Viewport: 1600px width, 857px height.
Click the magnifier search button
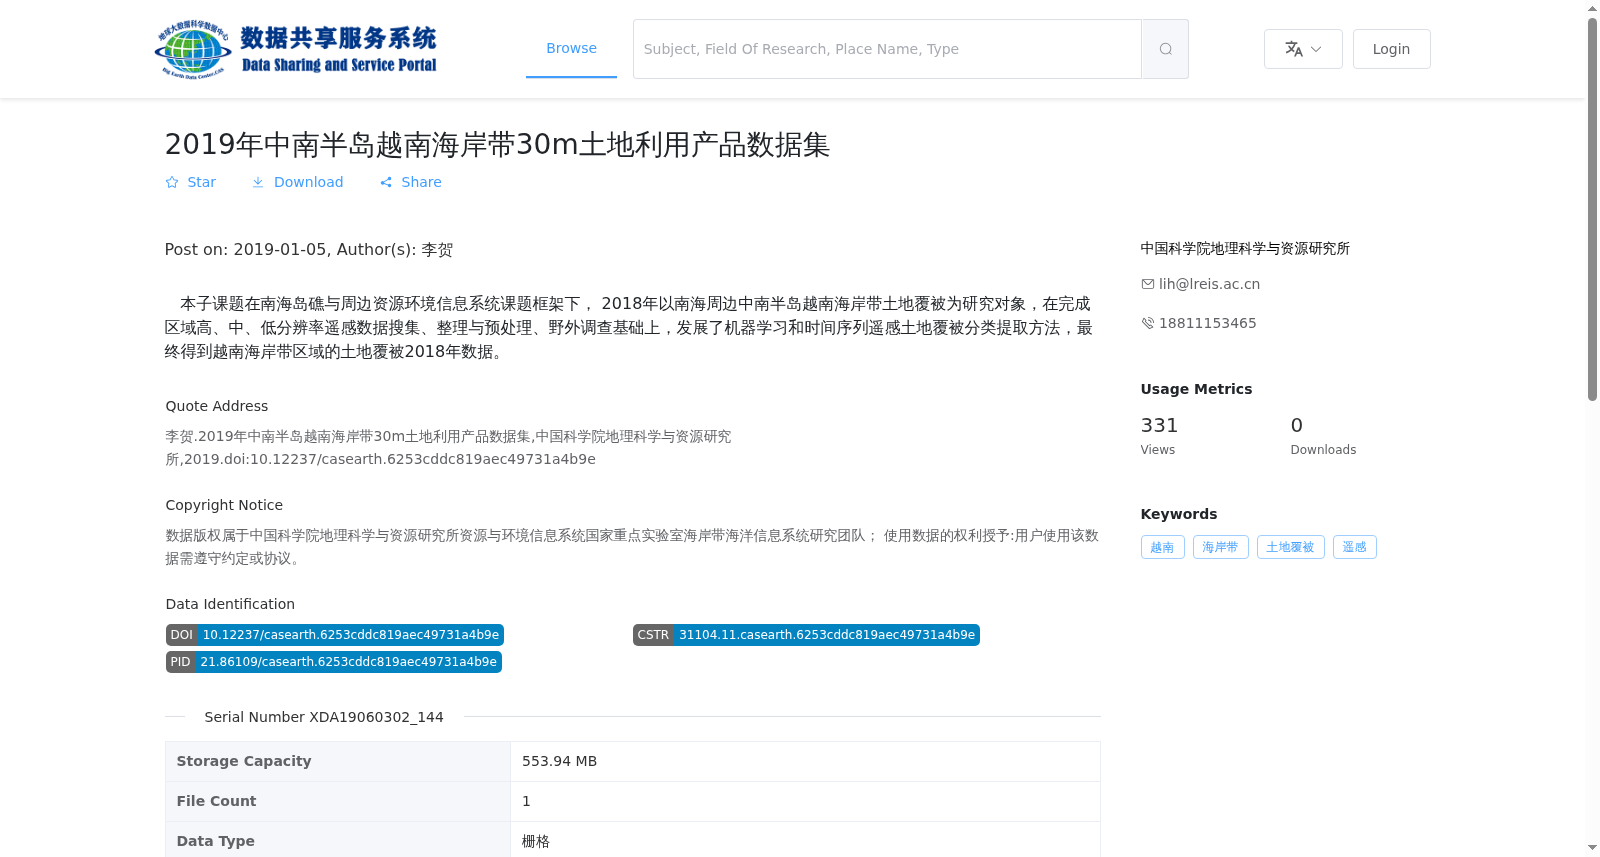pyautogui.click(x=1165, y=49)
